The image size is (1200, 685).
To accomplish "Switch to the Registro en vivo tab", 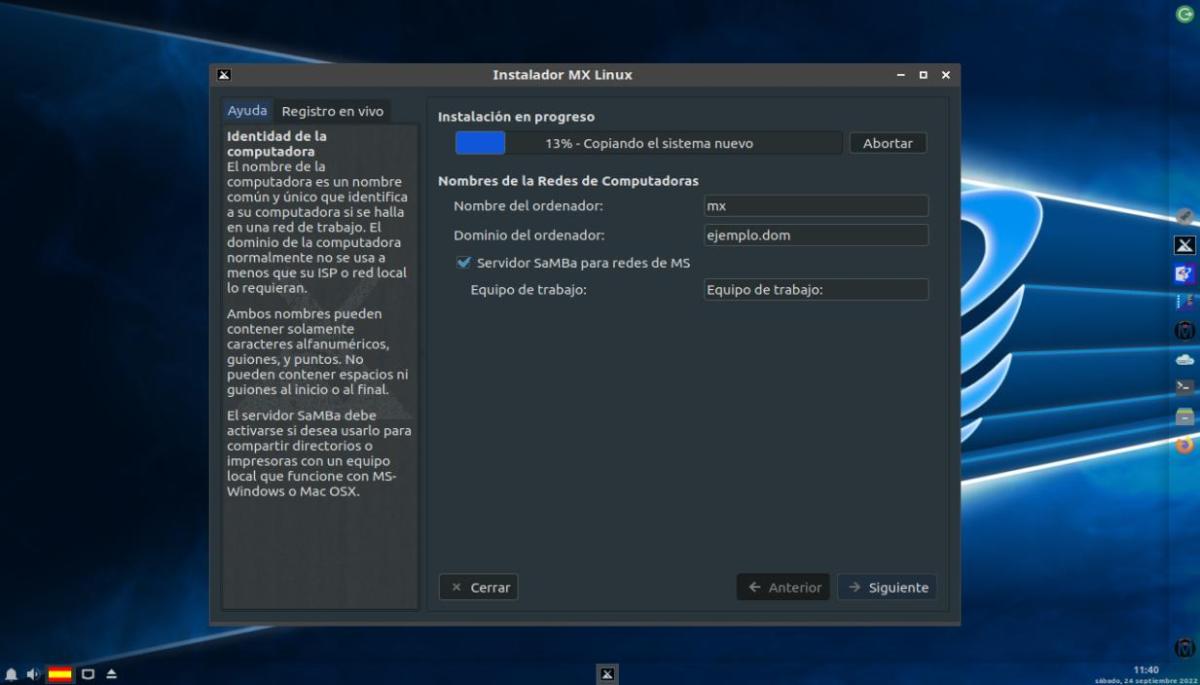I will click(332, 111).
